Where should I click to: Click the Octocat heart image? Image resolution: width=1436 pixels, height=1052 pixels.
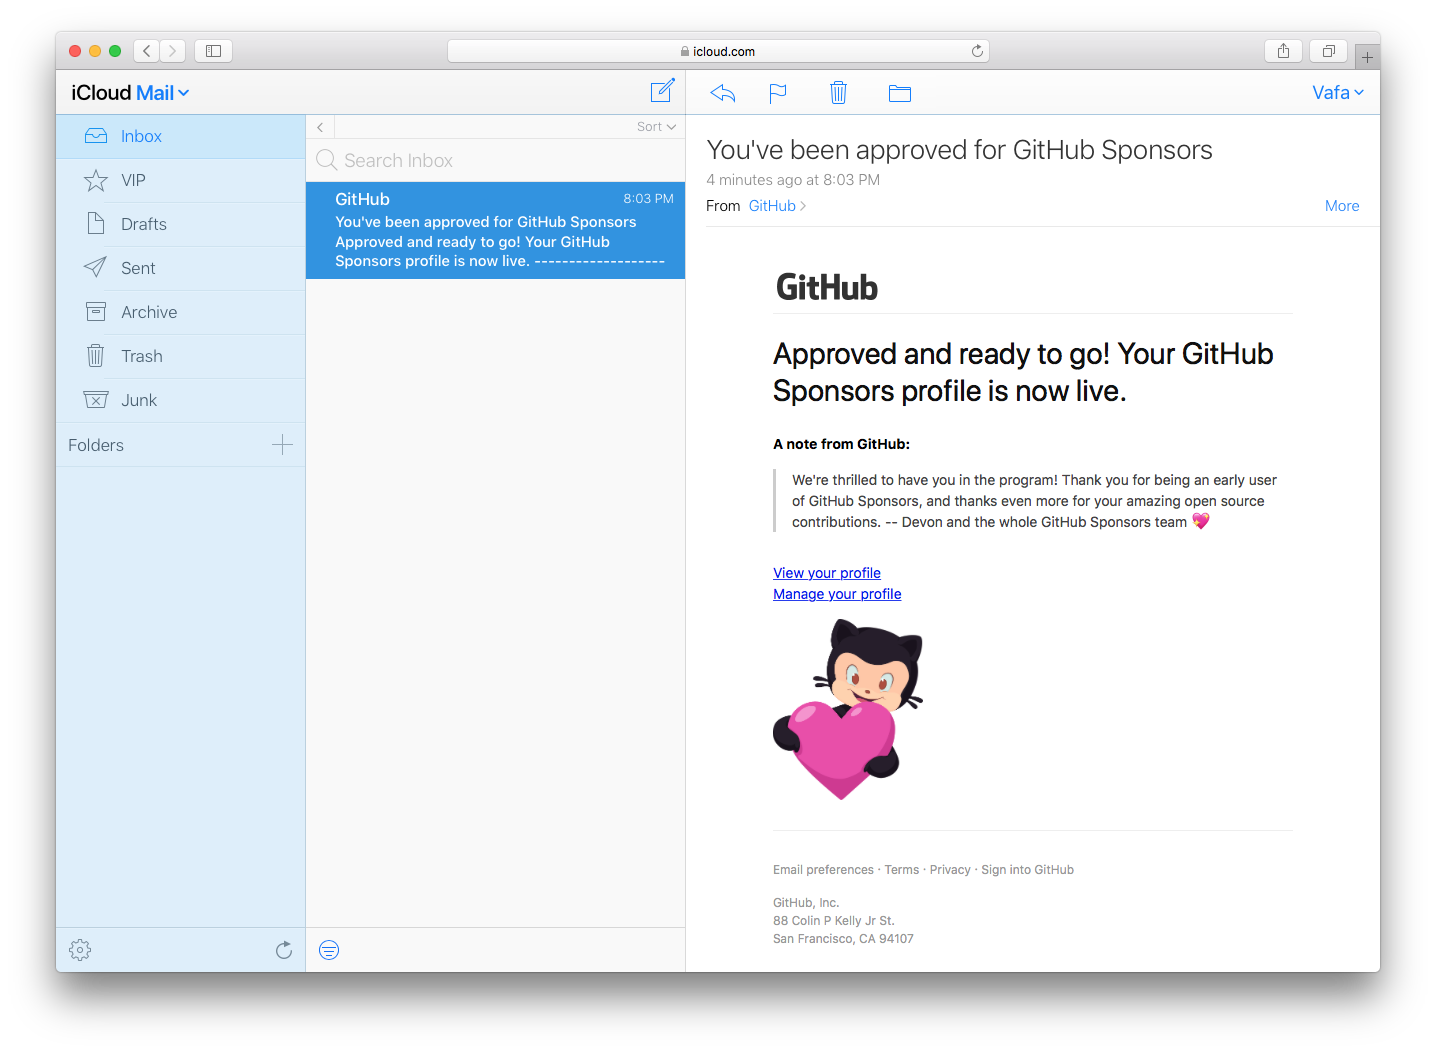(848, 709)
